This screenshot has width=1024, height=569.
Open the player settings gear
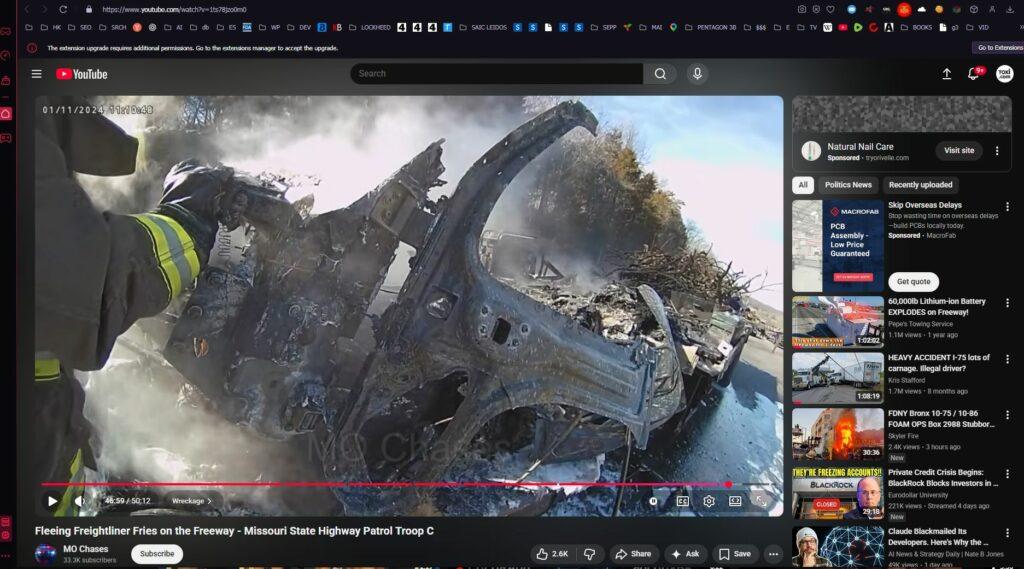pos(709,501)
